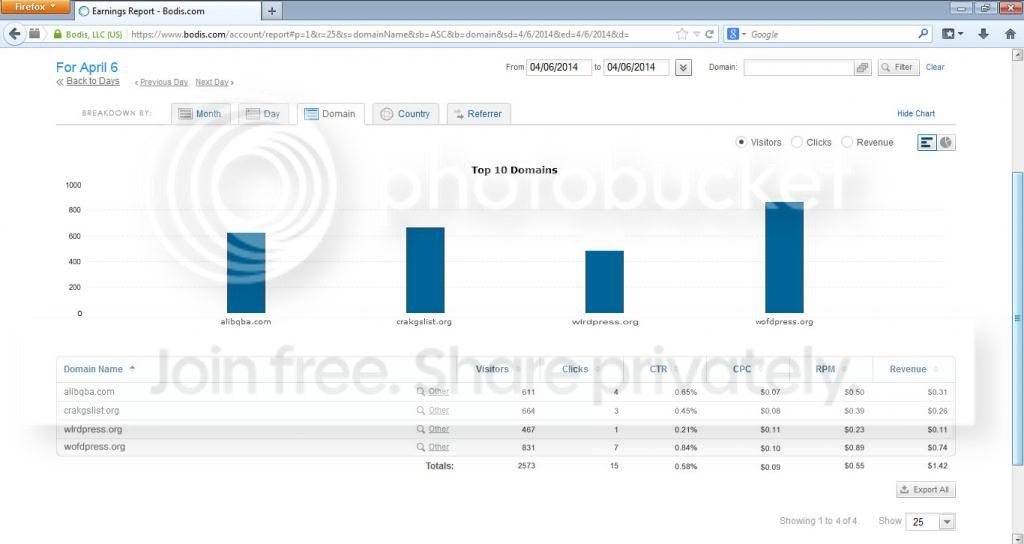
Task: Click the page's vertical scrollbar
Action: (1017, 320)
